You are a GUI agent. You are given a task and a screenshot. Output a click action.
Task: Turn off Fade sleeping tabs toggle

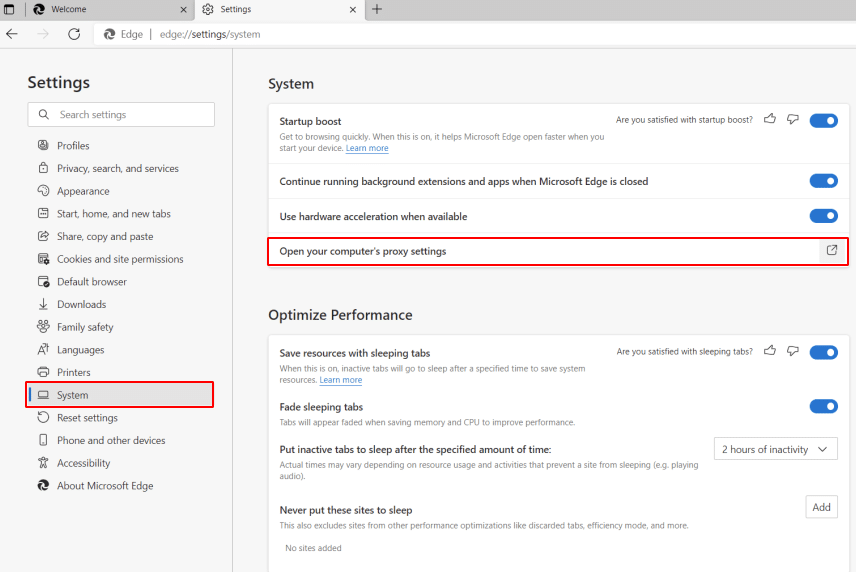tap(823, 406)
